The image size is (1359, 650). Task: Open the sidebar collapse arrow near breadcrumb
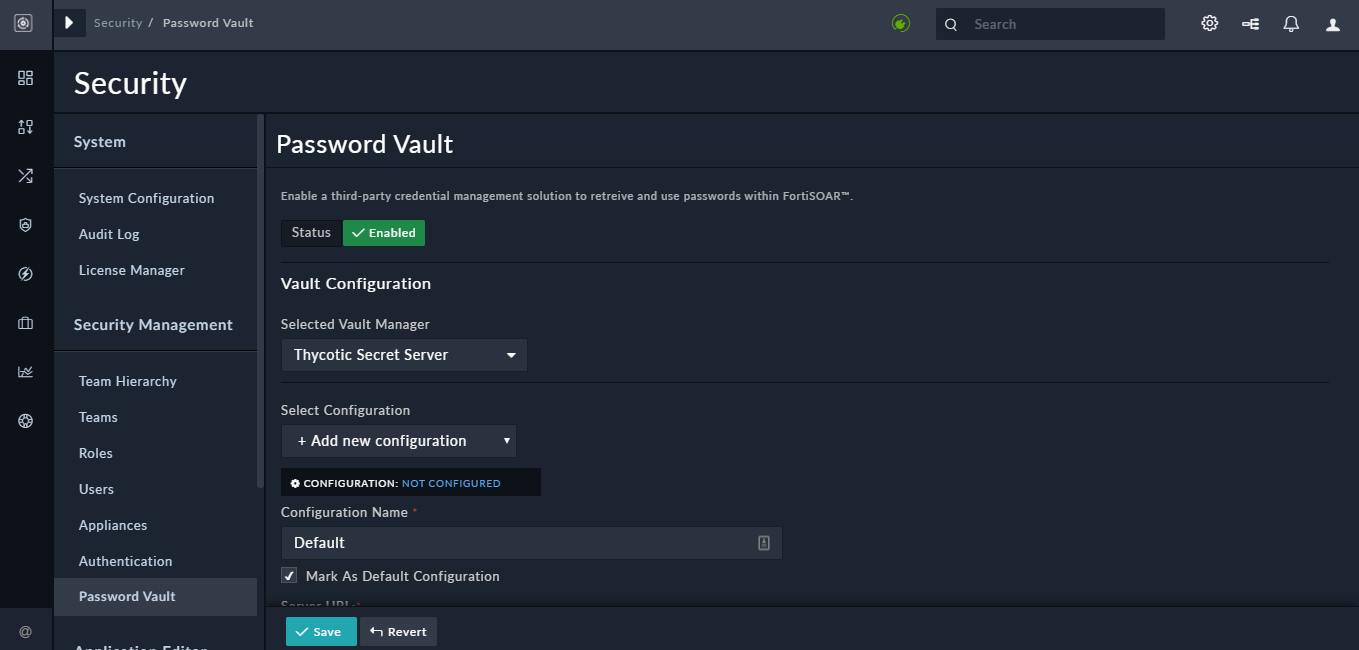point(68,22)
